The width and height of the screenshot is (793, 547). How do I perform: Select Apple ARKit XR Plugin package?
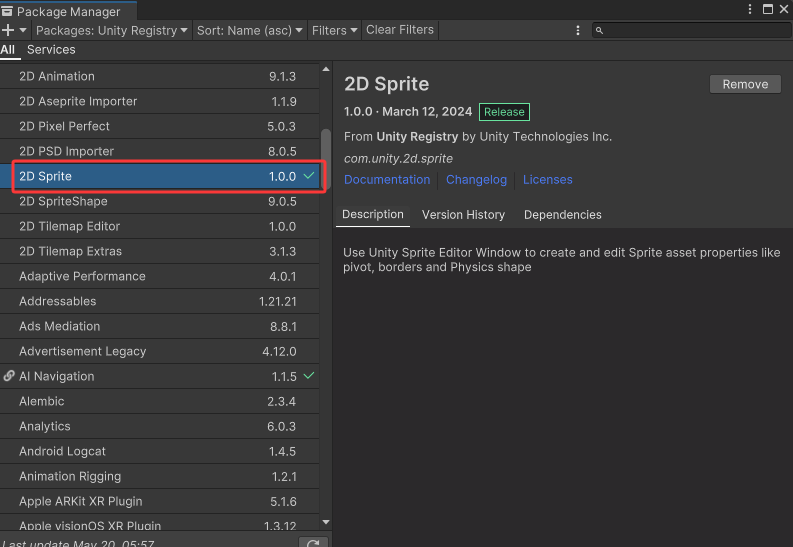tap(159, 502)
